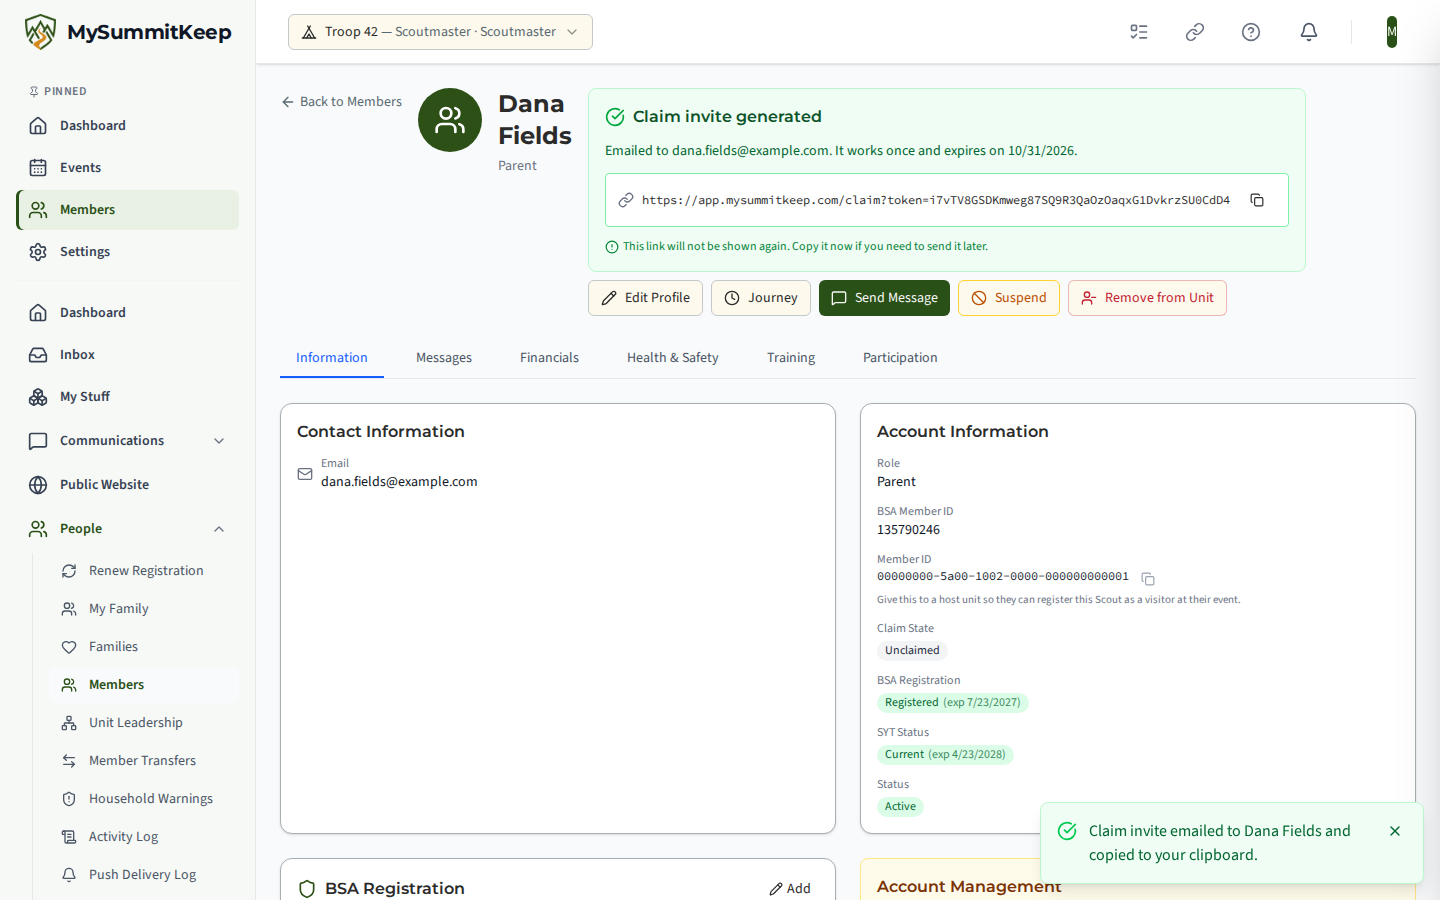Open the notifications bell
The image size is (1440, 900).
(1309, 32)
